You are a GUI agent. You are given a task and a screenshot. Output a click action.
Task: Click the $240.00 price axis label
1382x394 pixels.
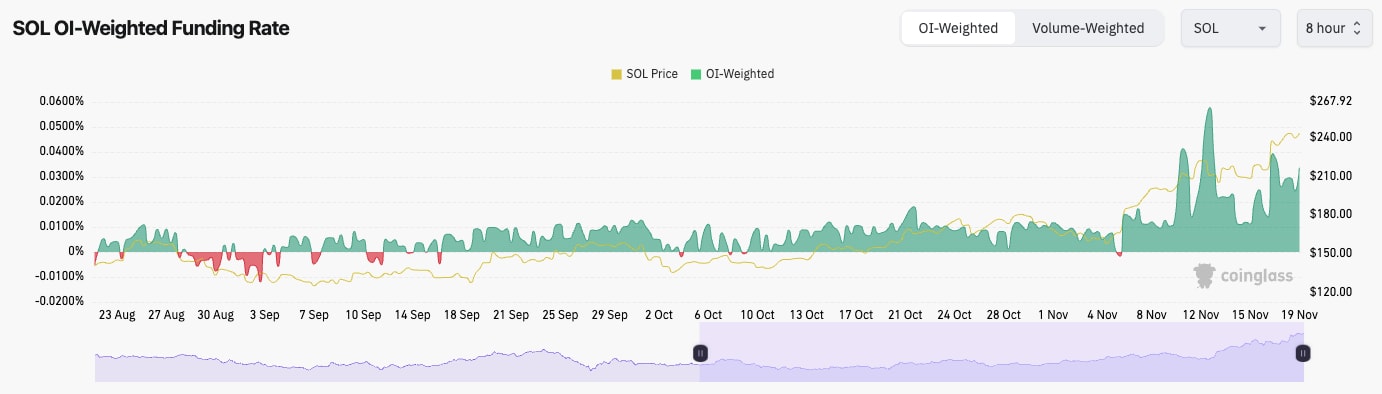[x=1330, y=137]
